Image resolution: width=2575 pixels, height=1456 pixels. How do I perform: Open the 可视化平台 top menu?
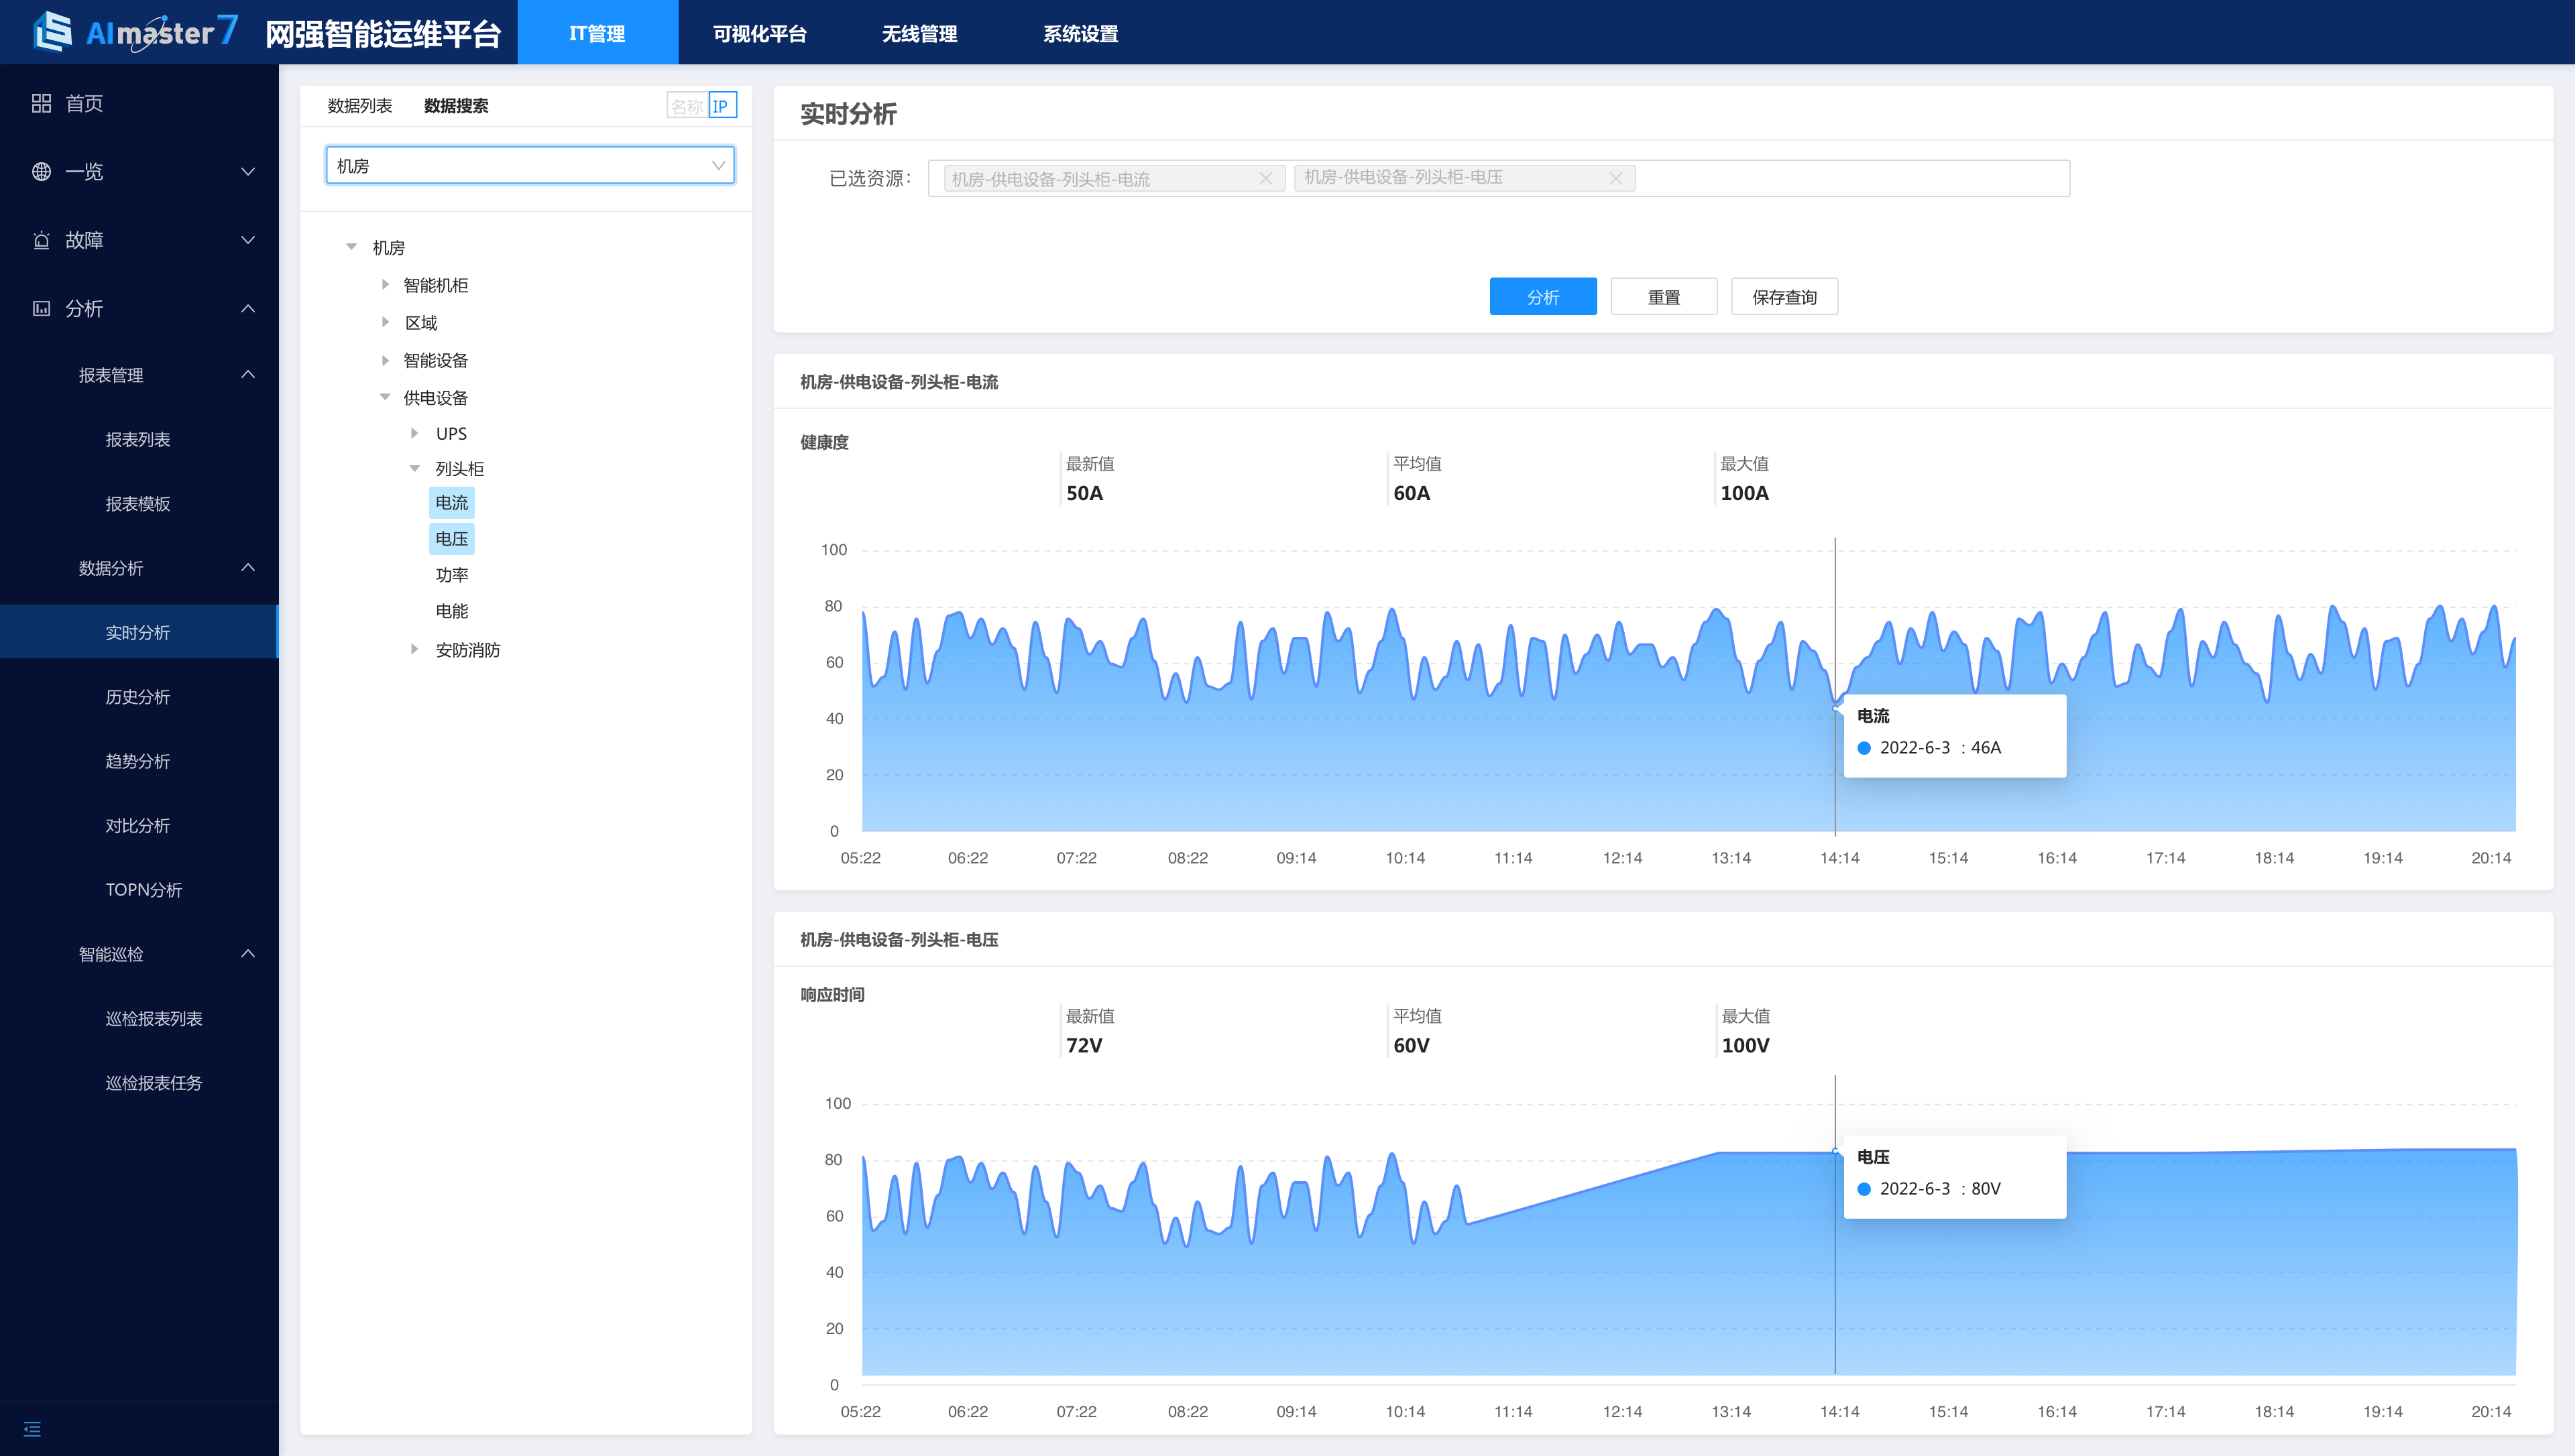coord(759,33)
